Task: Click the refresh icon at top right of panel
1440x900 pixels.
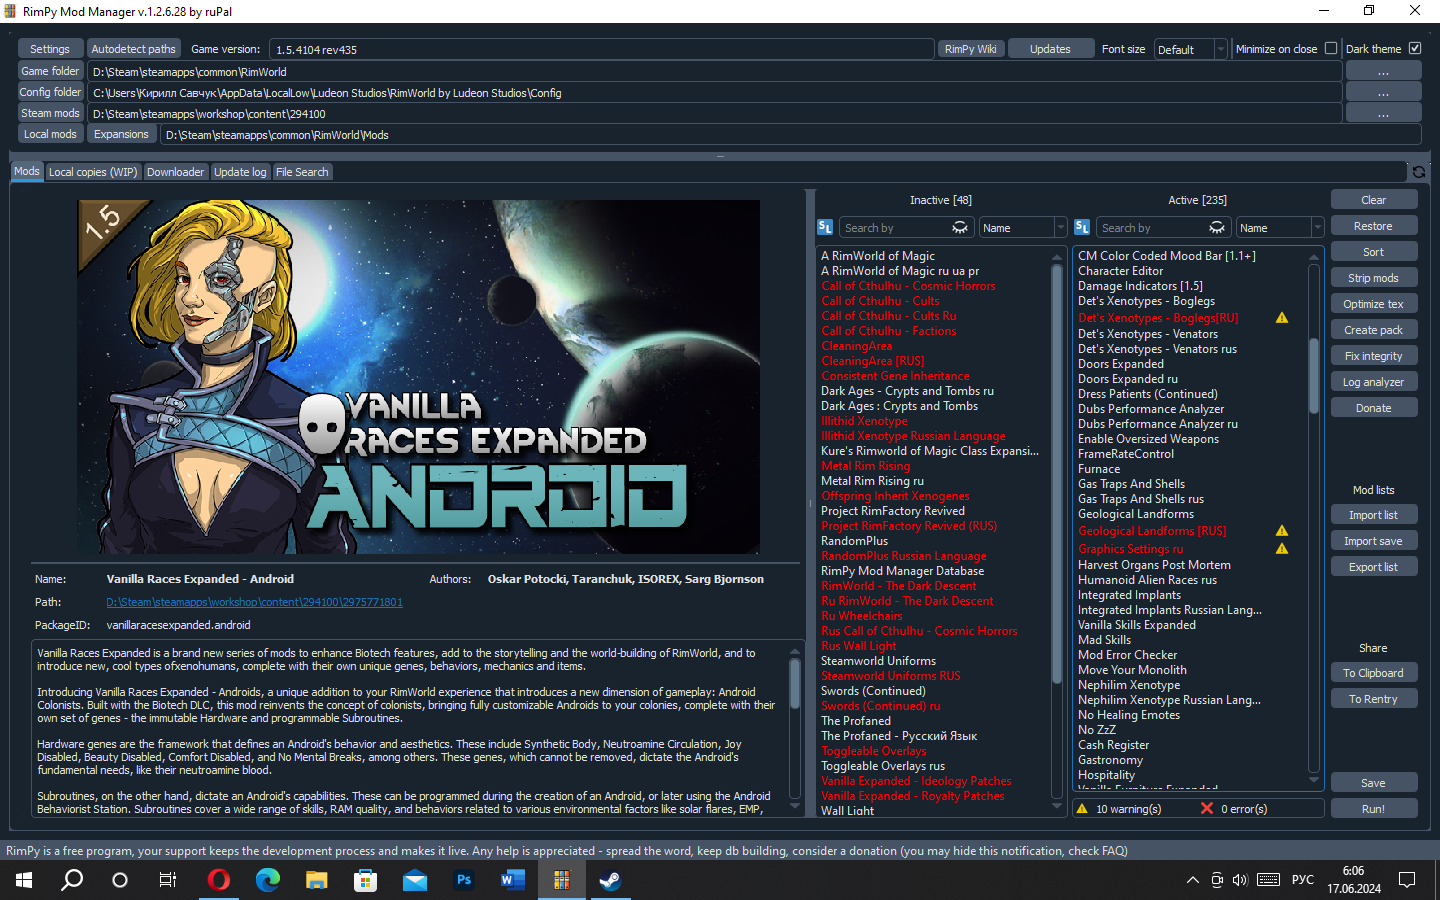Action: tap(1418, 172)
